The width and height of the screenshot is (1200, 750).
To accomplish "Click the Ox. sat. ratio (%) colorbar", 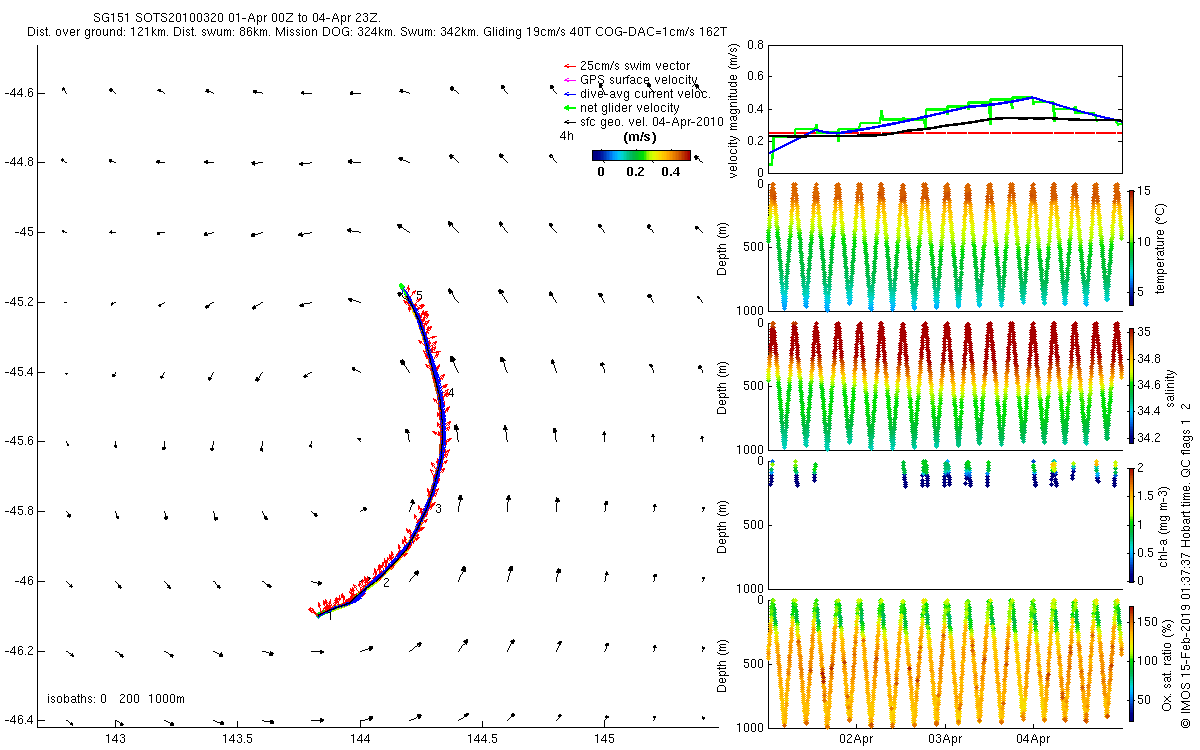I will click(x=1131, y=664).
